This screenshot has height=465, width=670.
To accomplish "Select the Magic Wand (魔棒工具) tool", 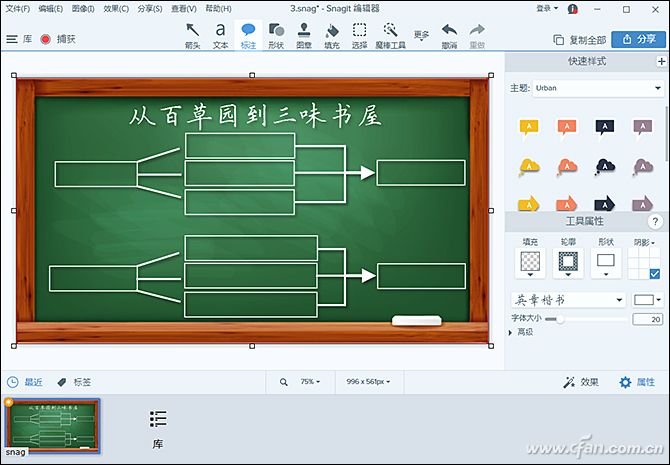I will [390, 36].
